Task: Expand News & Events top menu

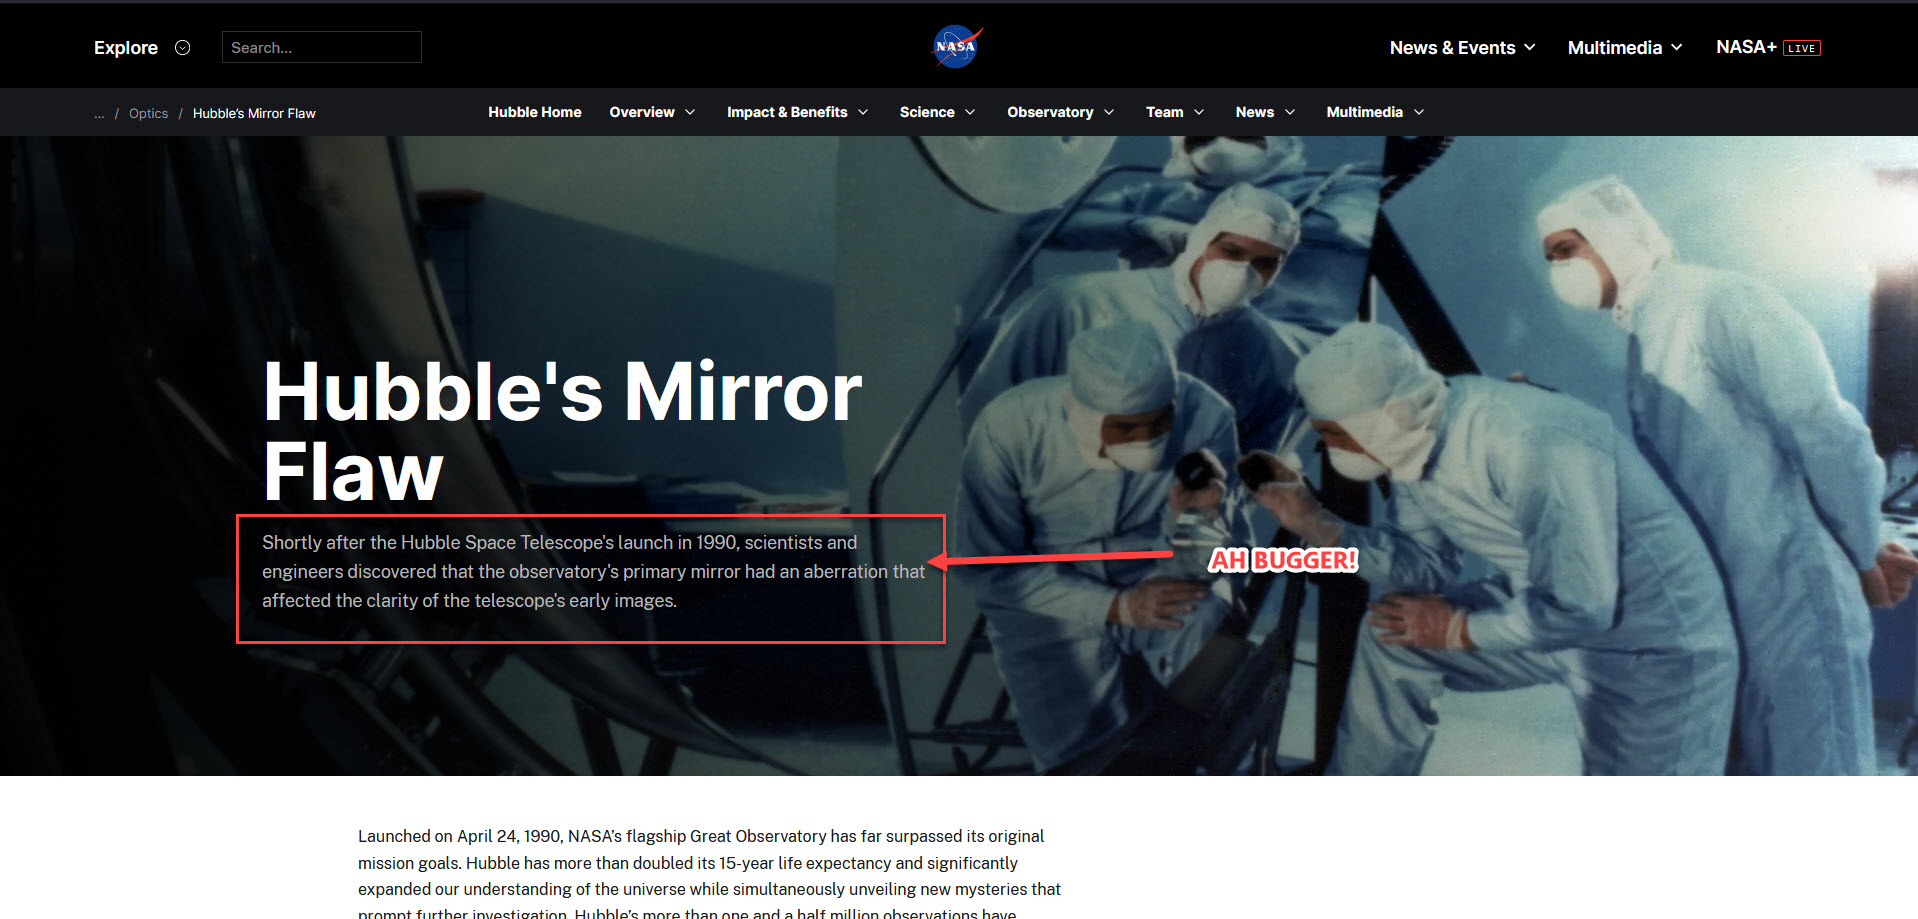Action: pyautogui.click(x=1462, y=48)
